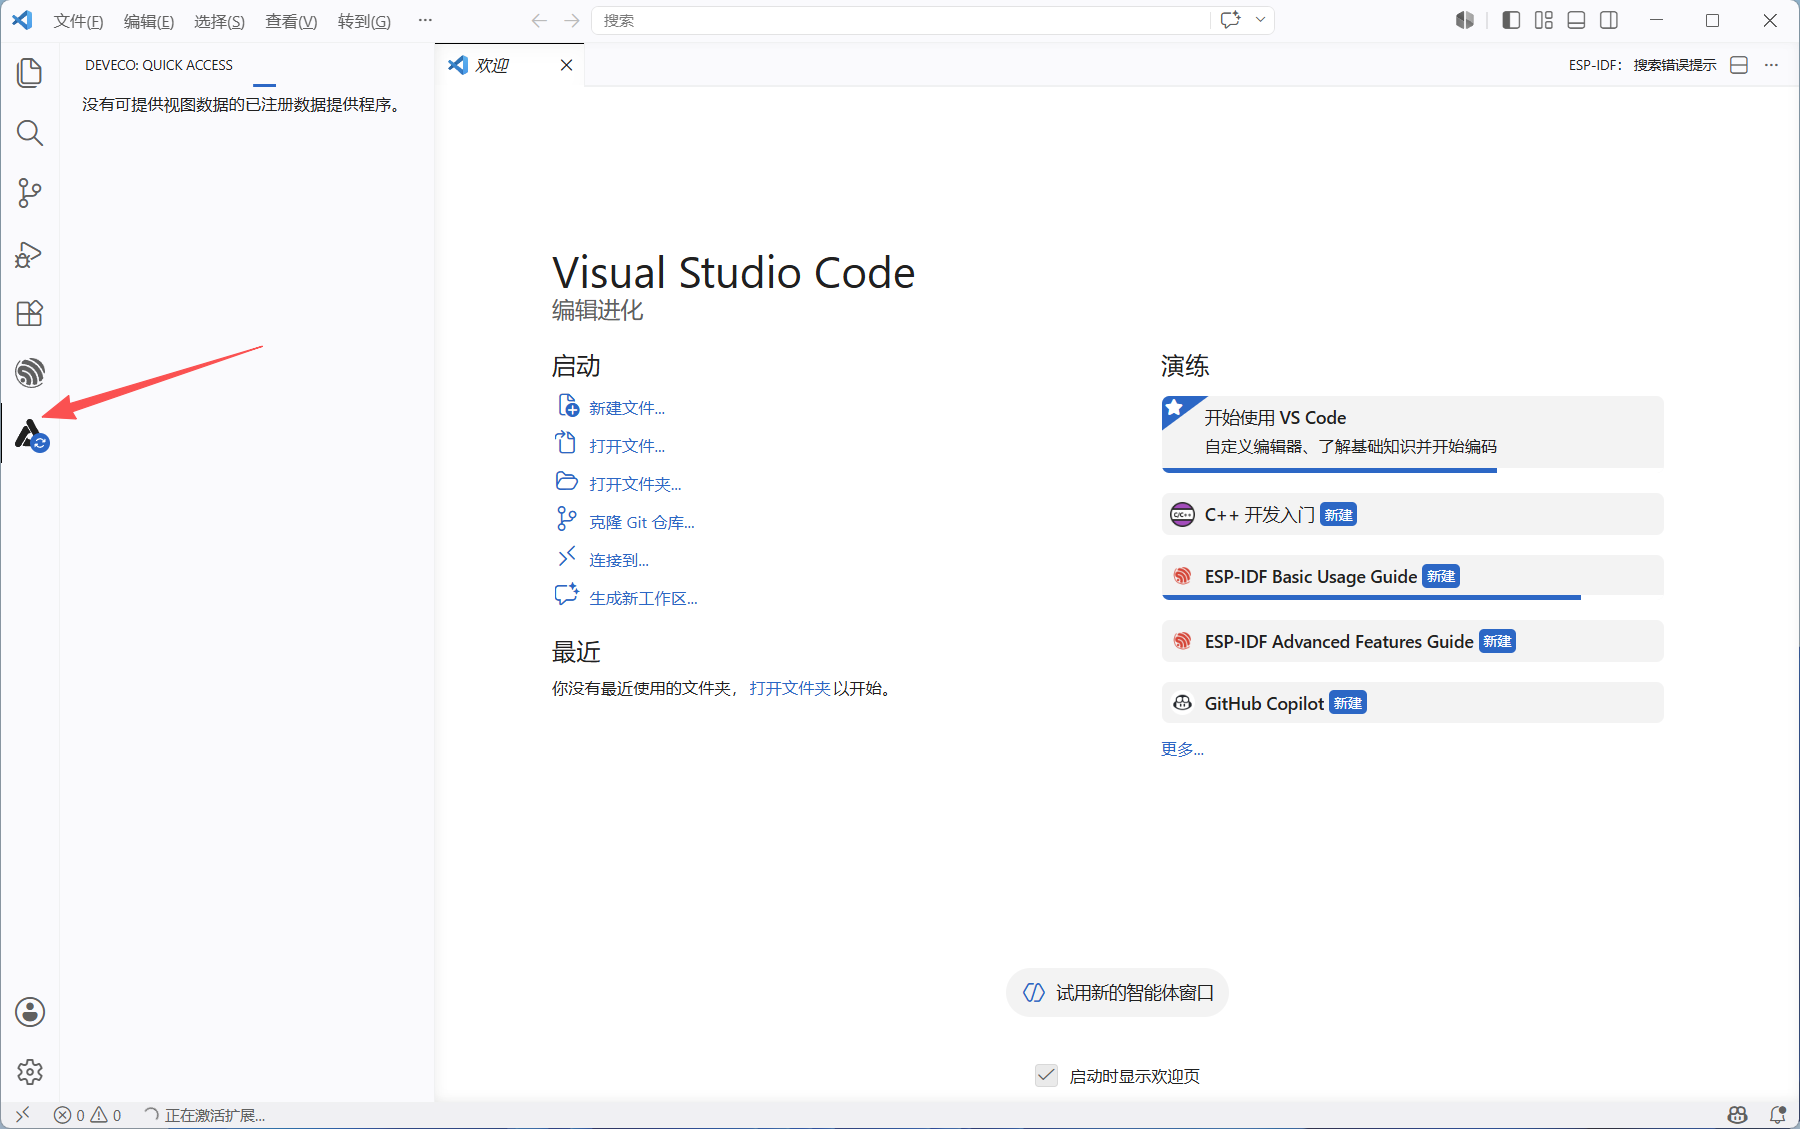Open the Customize Layout icon
The image size is (1800, 1129).
[x=1544, y=20]
